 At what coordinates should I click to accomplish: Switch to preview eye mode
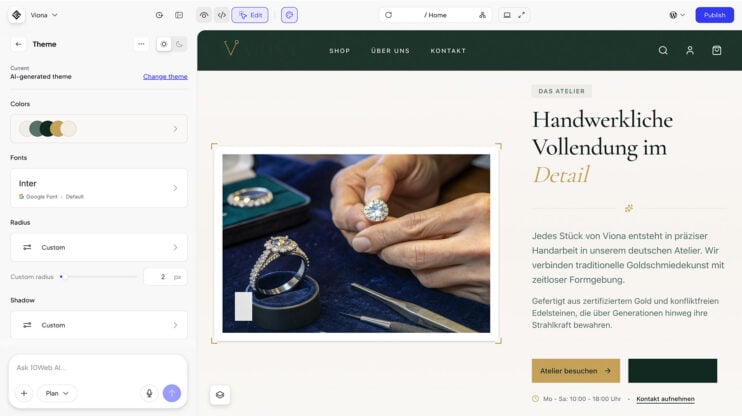[204, 15]
